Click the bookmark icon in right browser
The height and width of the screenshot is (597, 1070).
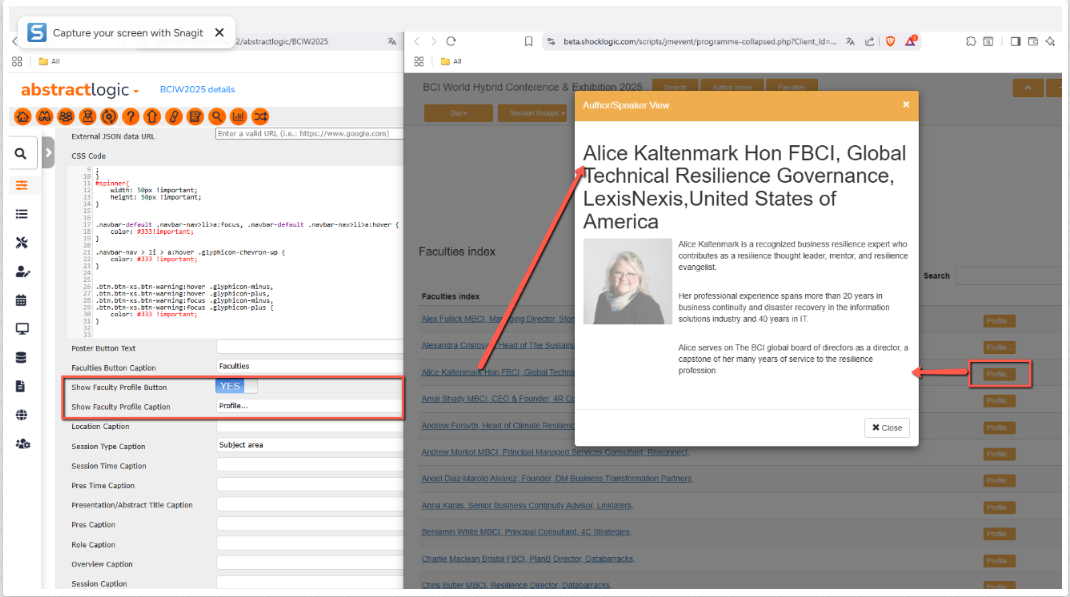coord(528,42)
